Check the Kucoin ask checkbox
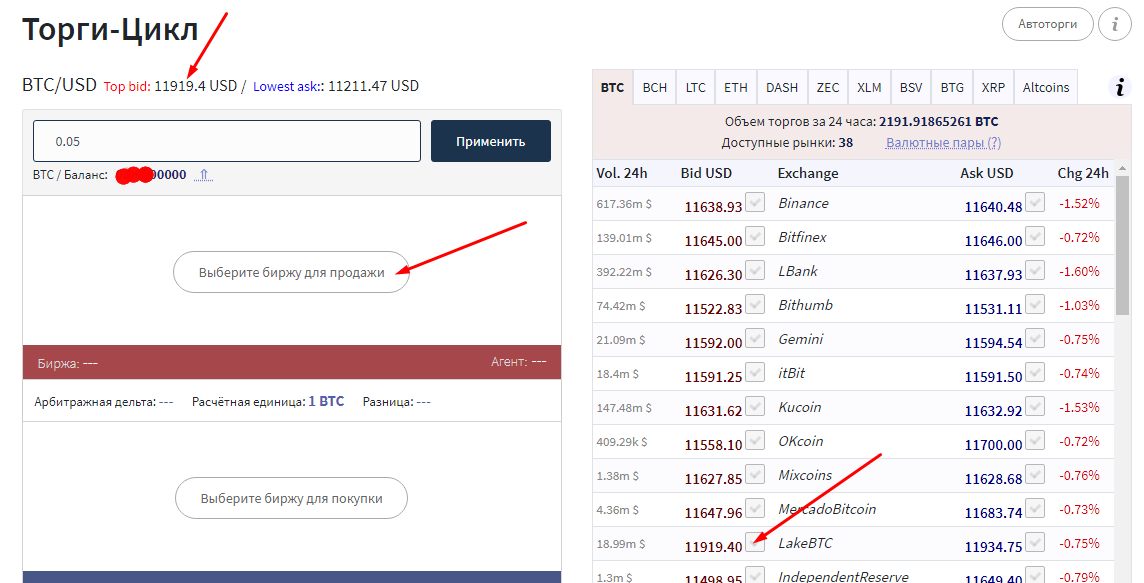 1035,406
